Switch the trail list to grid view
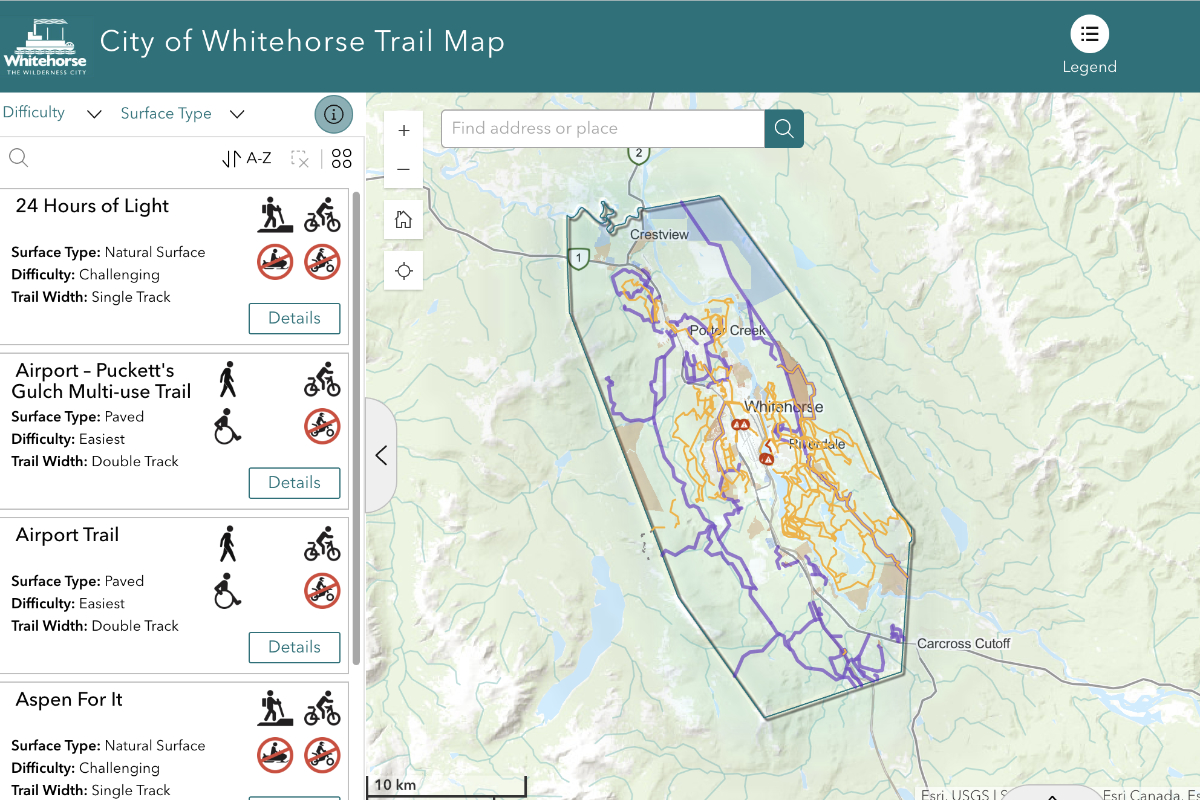The height and width of the screenshot is (800, 1200). pyautogui.click(x=341, y=157)
